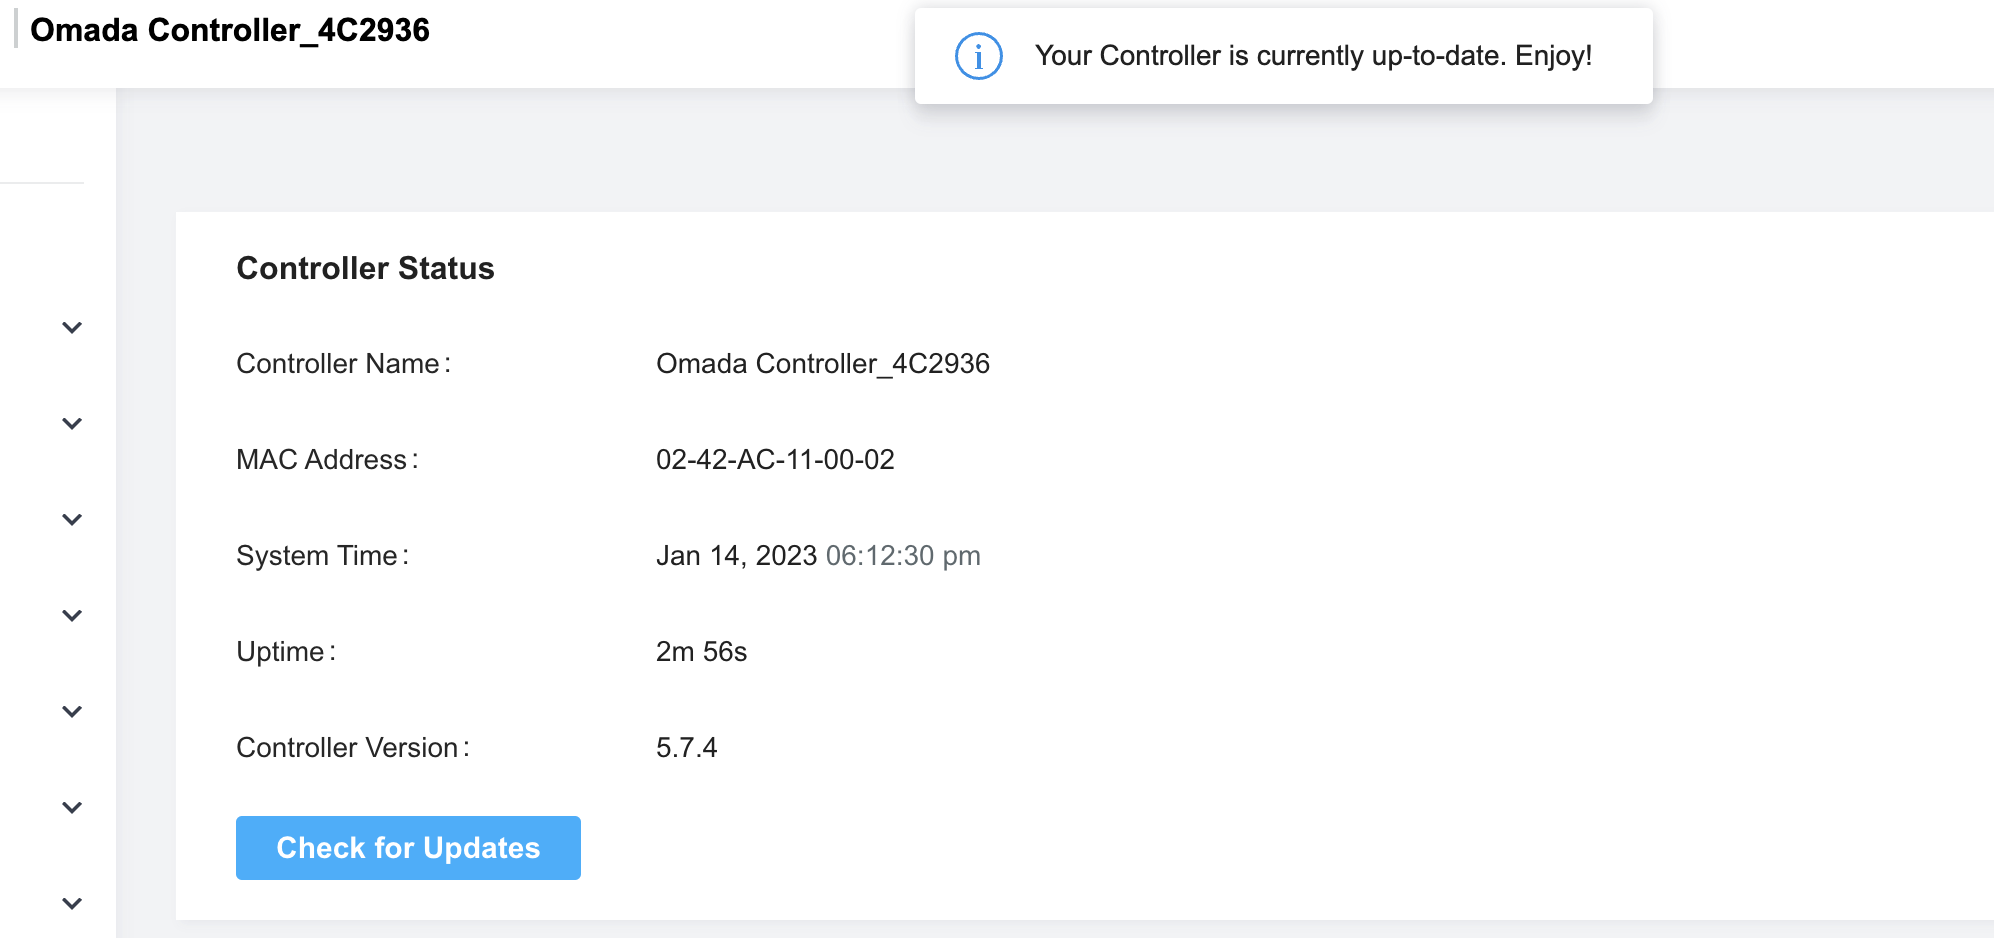
Task: Expand the bottom sidebar menu chevron
Action: coord(71,903)
